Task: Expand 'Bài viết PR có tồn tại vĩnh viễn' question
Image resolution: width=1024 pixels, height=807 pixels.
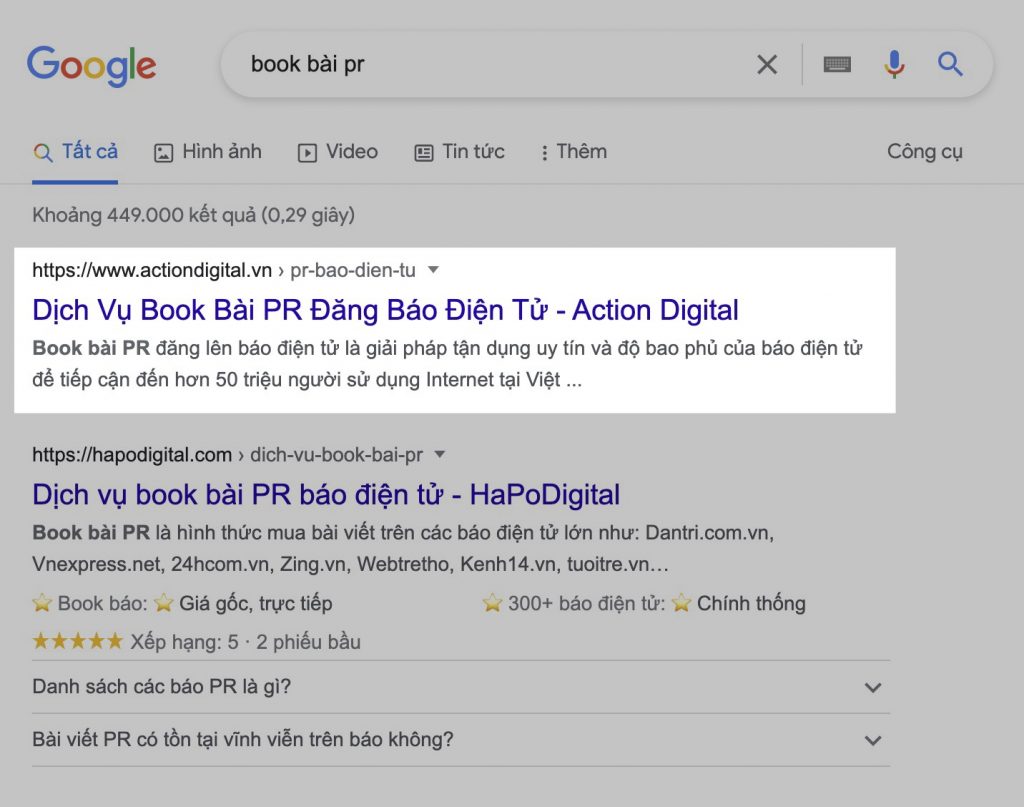Action: click(460, 740)
